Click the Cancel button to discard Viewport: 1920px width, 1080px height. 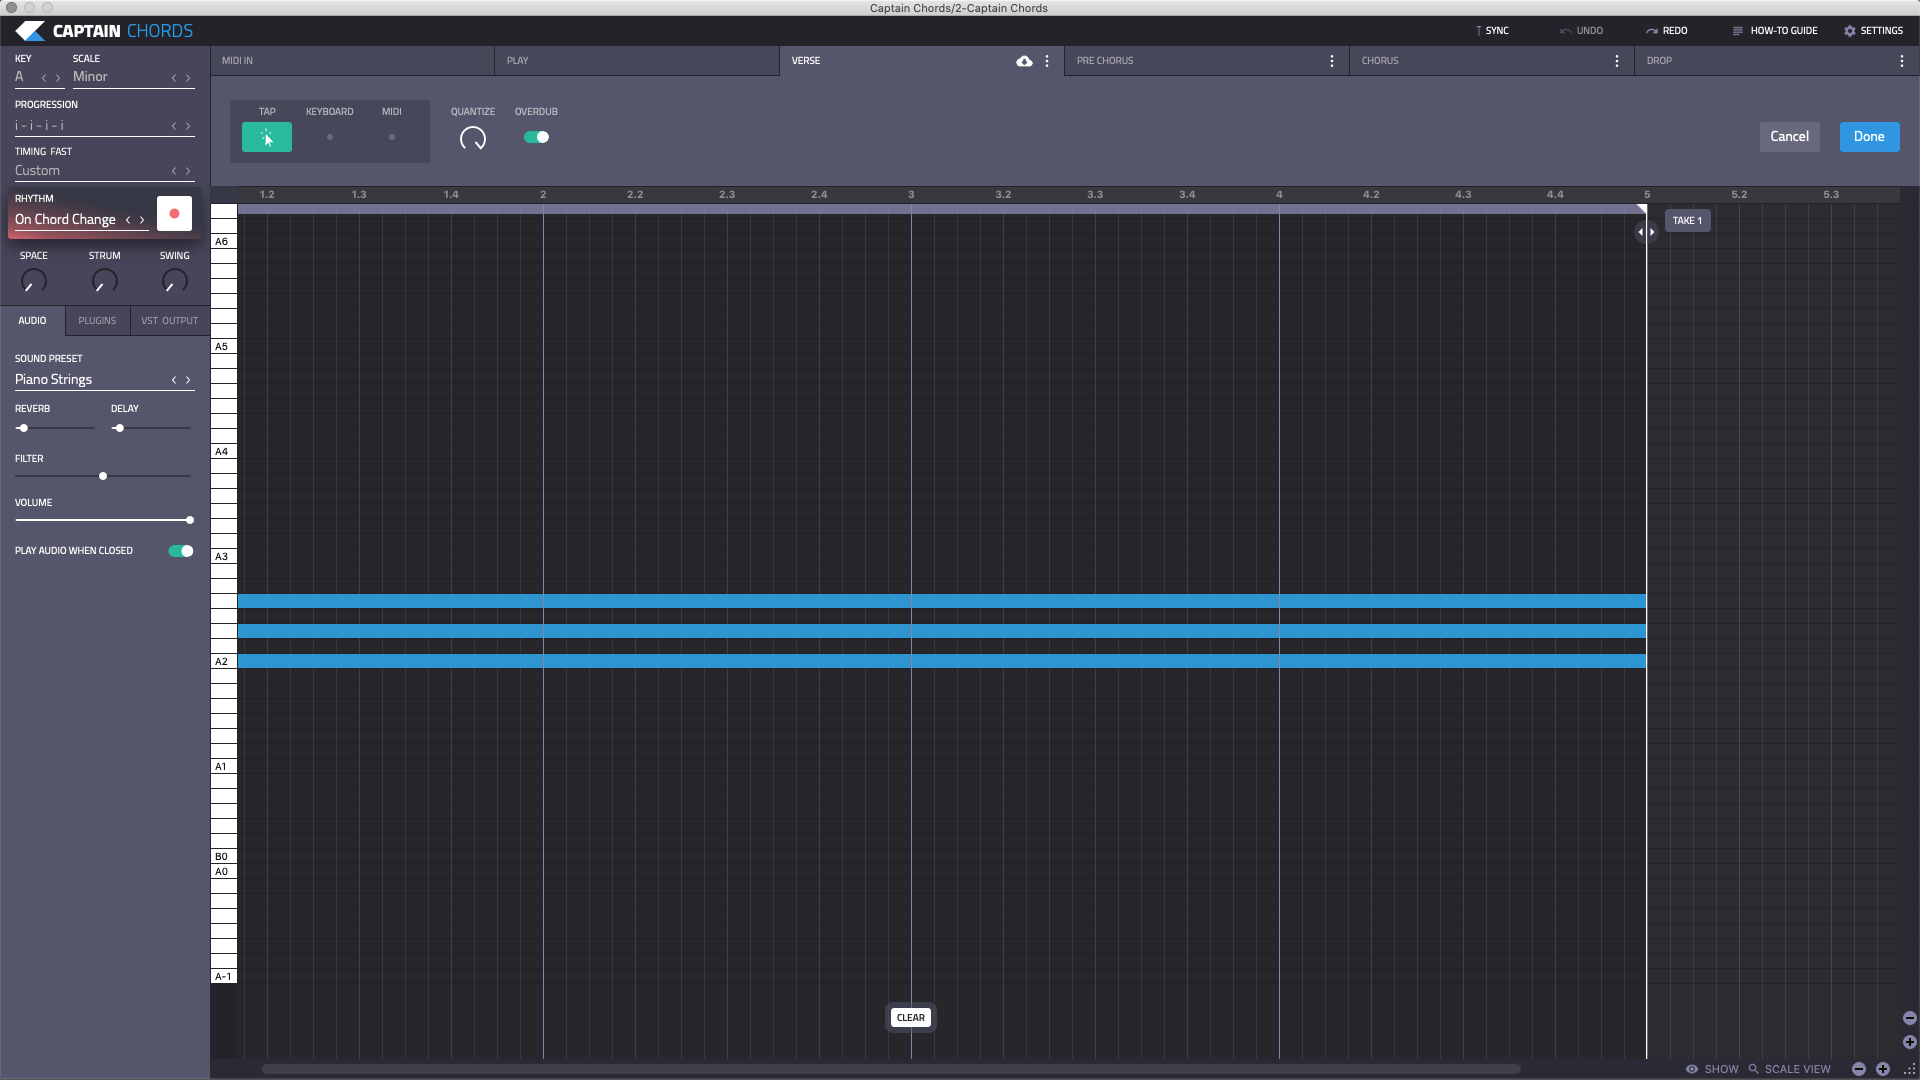1789,136
